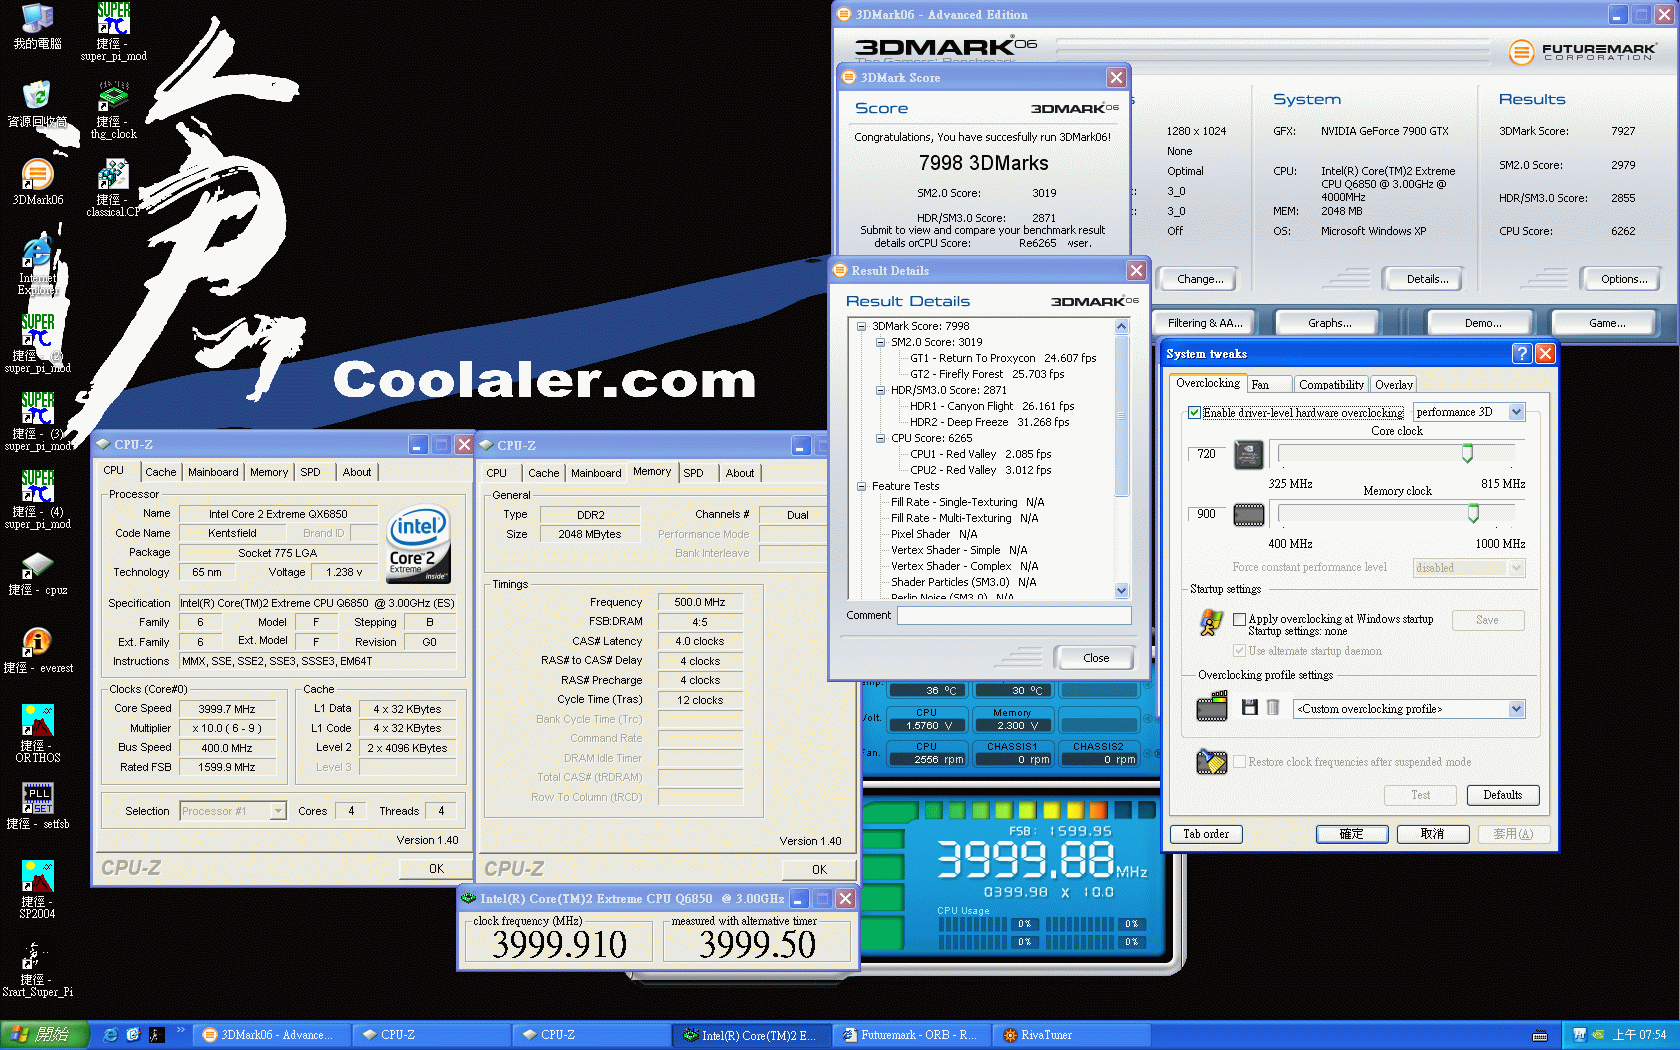The width and height of the screenshot is (1680, 1050).
Task: Open the setfsb desktop shortcut
Action: 37,806
